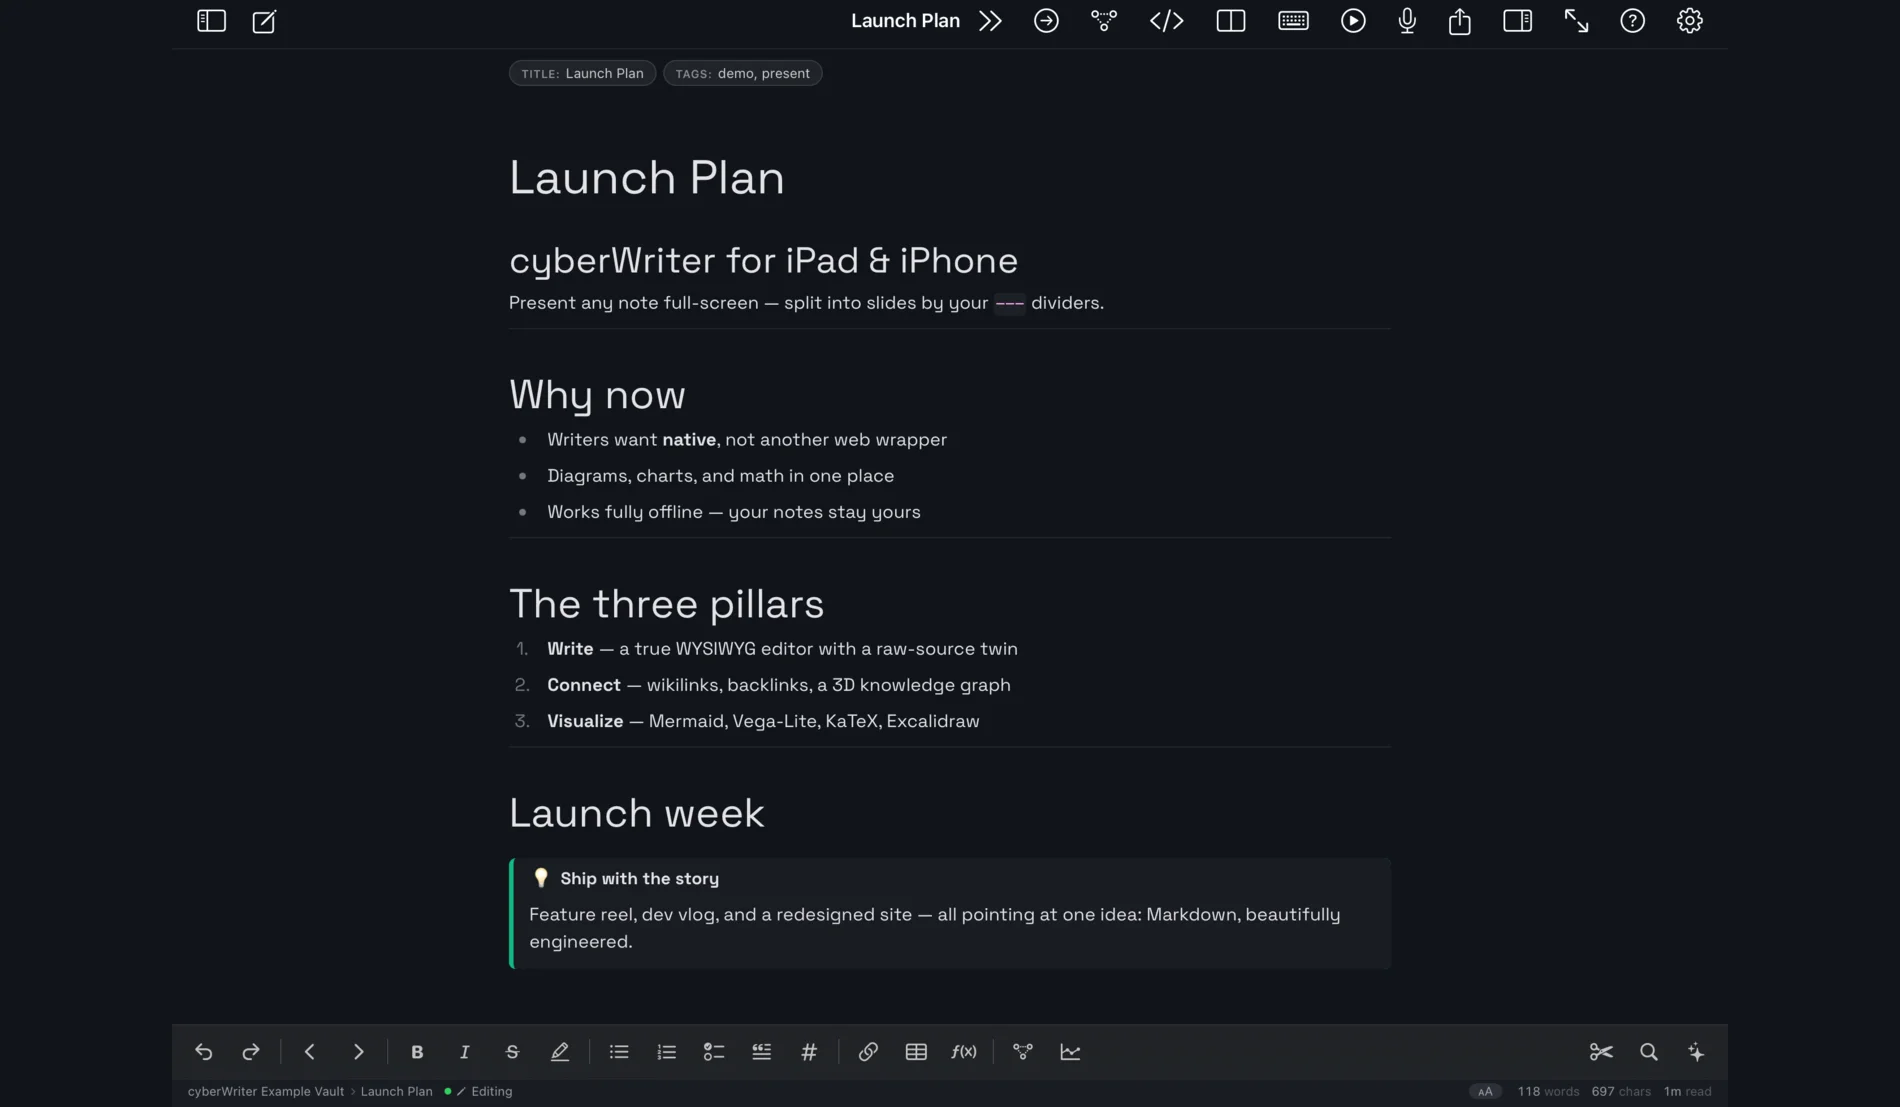The image size is (1900, 1107).
Task: Click the keyboard icon in top toolbar
Action: (1293, 21)
